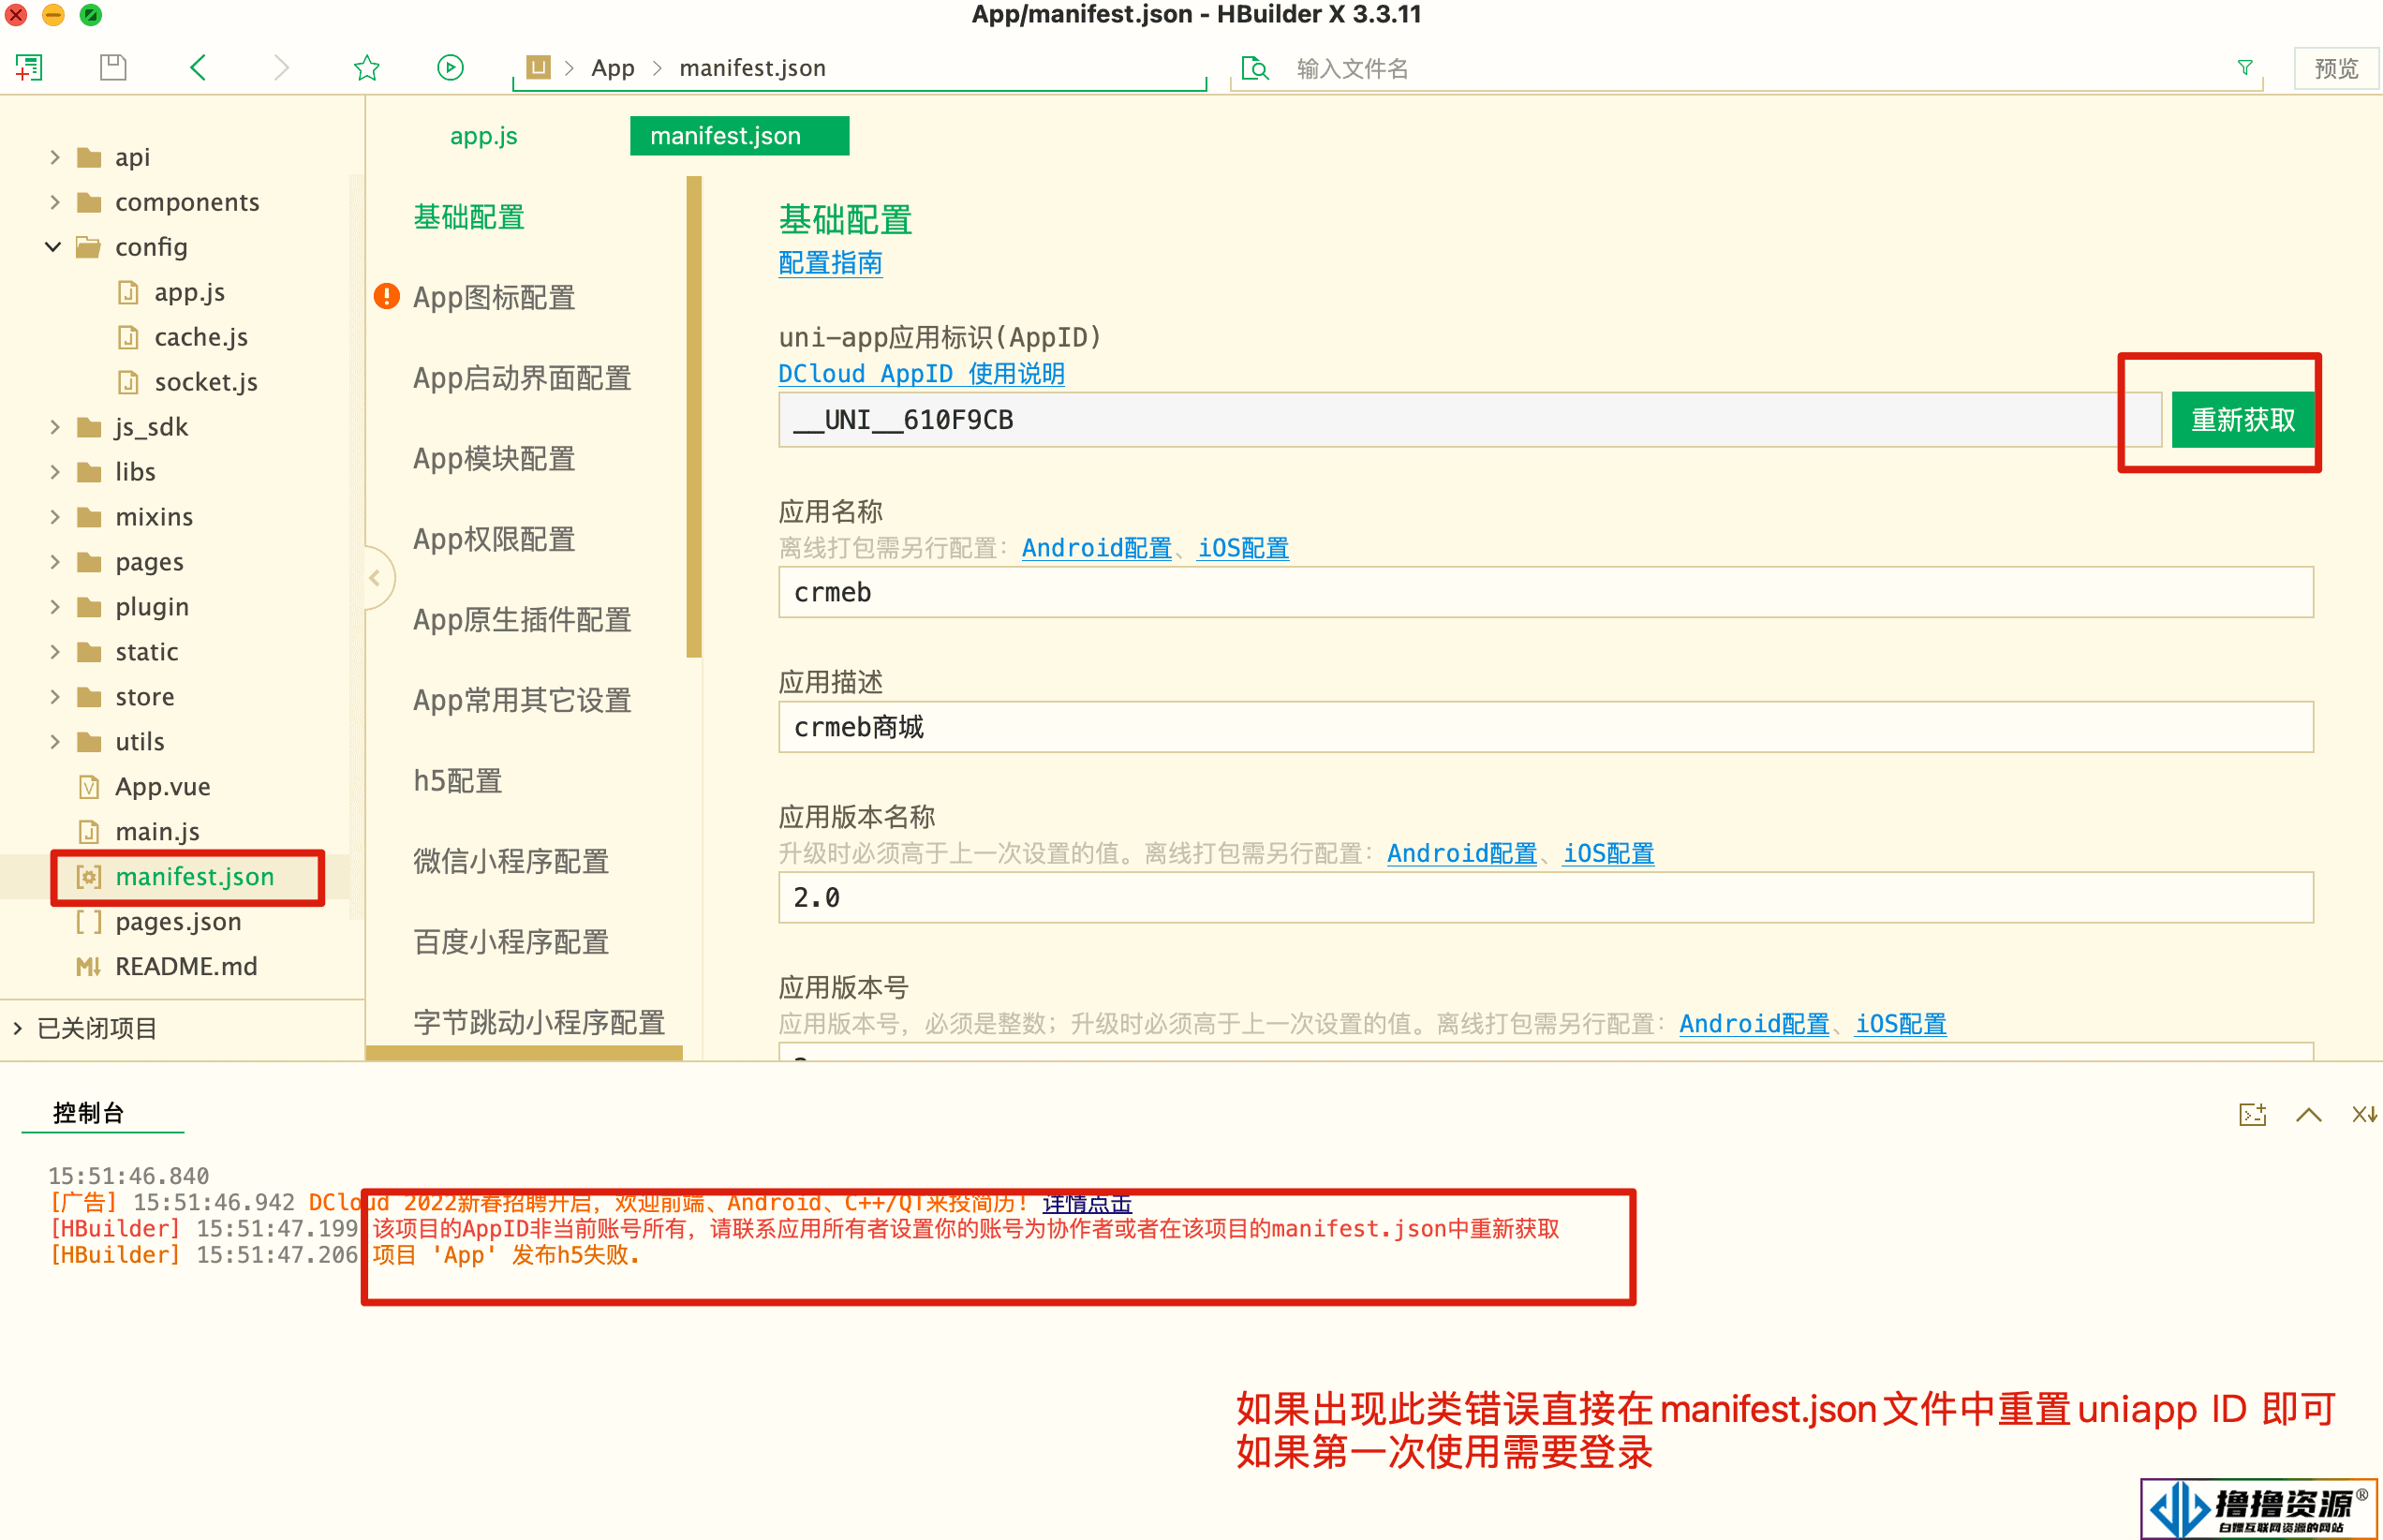Viewport: 2383px width, 1540px height.
Task: Click the star bookmark icon
Action: click(x=367, y=68)
